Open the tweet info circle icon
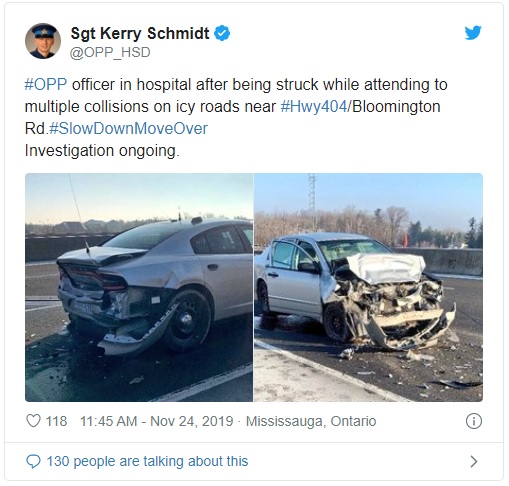Viewport: 509px width, 486px height. 474,421
